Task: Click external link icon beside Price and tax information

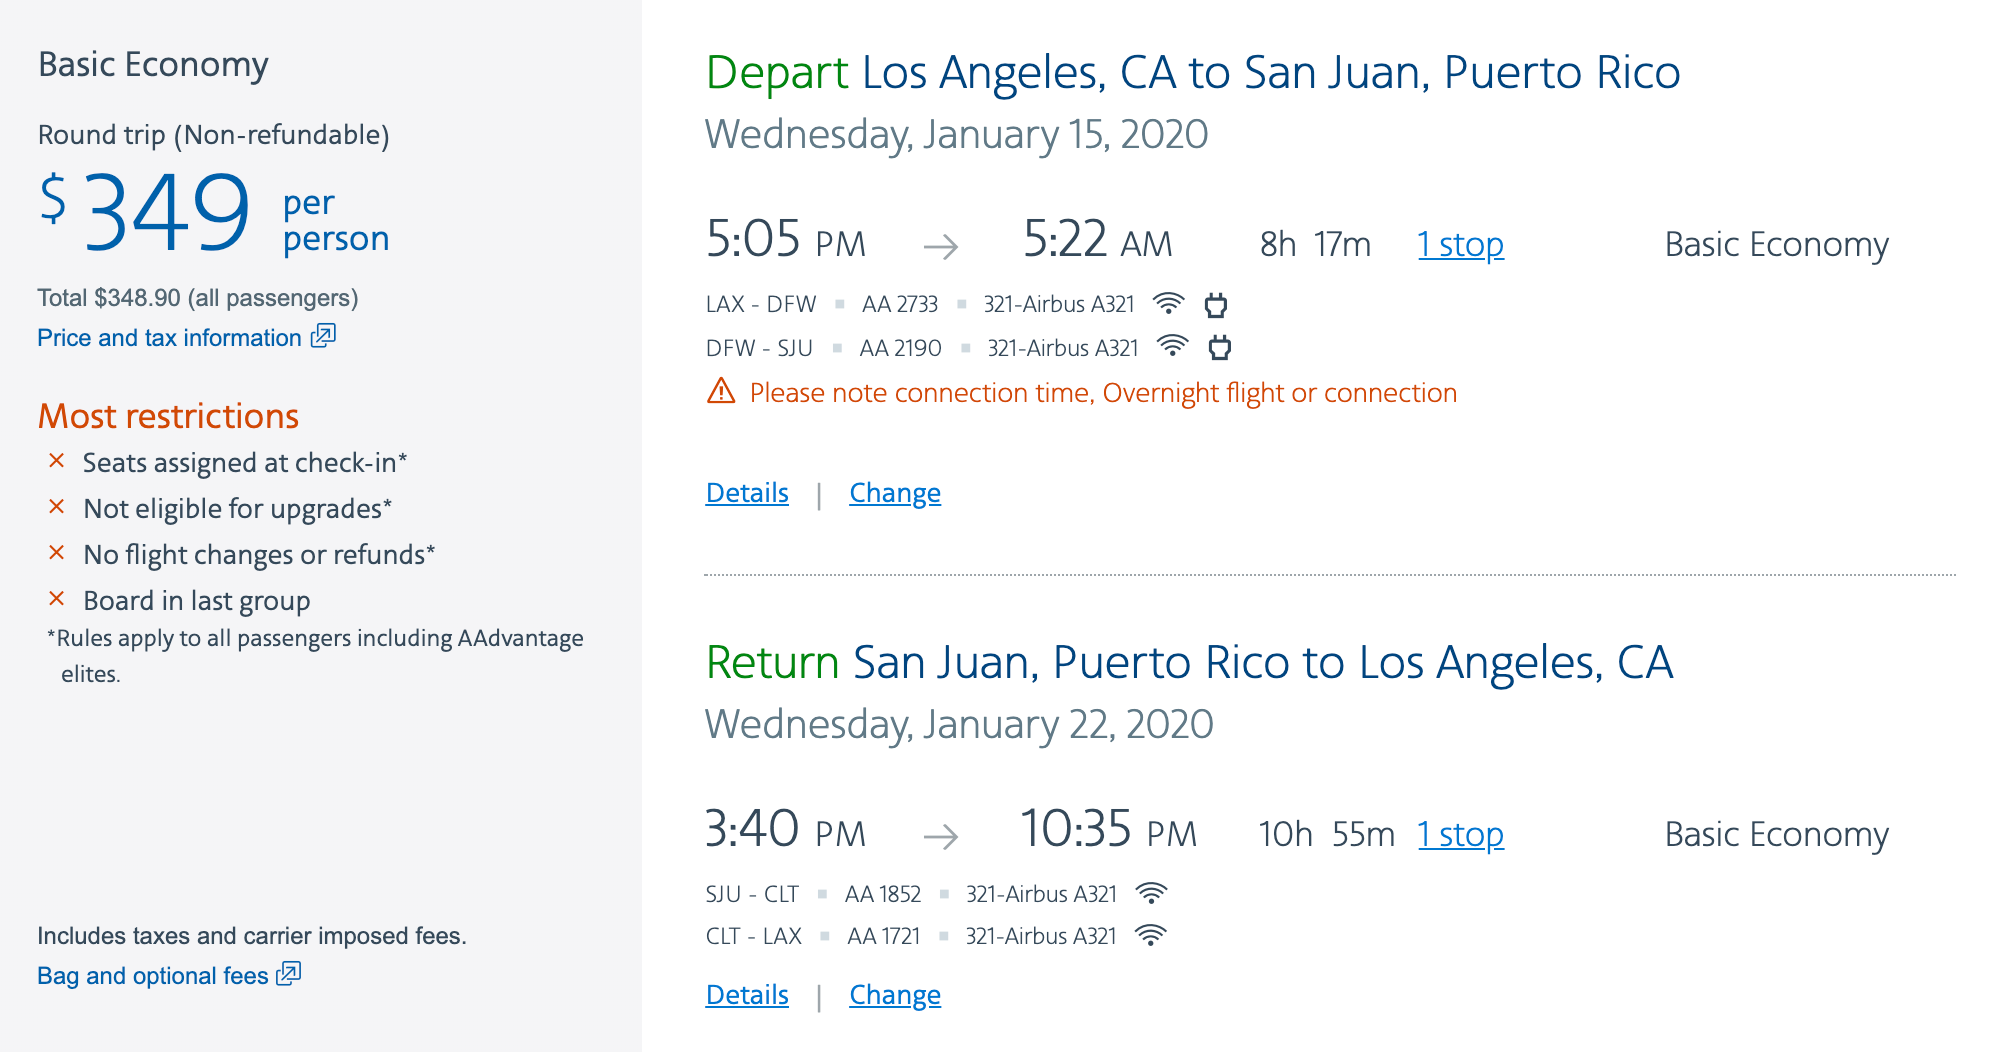Action: pyautogui.click(x=323, y=336)
